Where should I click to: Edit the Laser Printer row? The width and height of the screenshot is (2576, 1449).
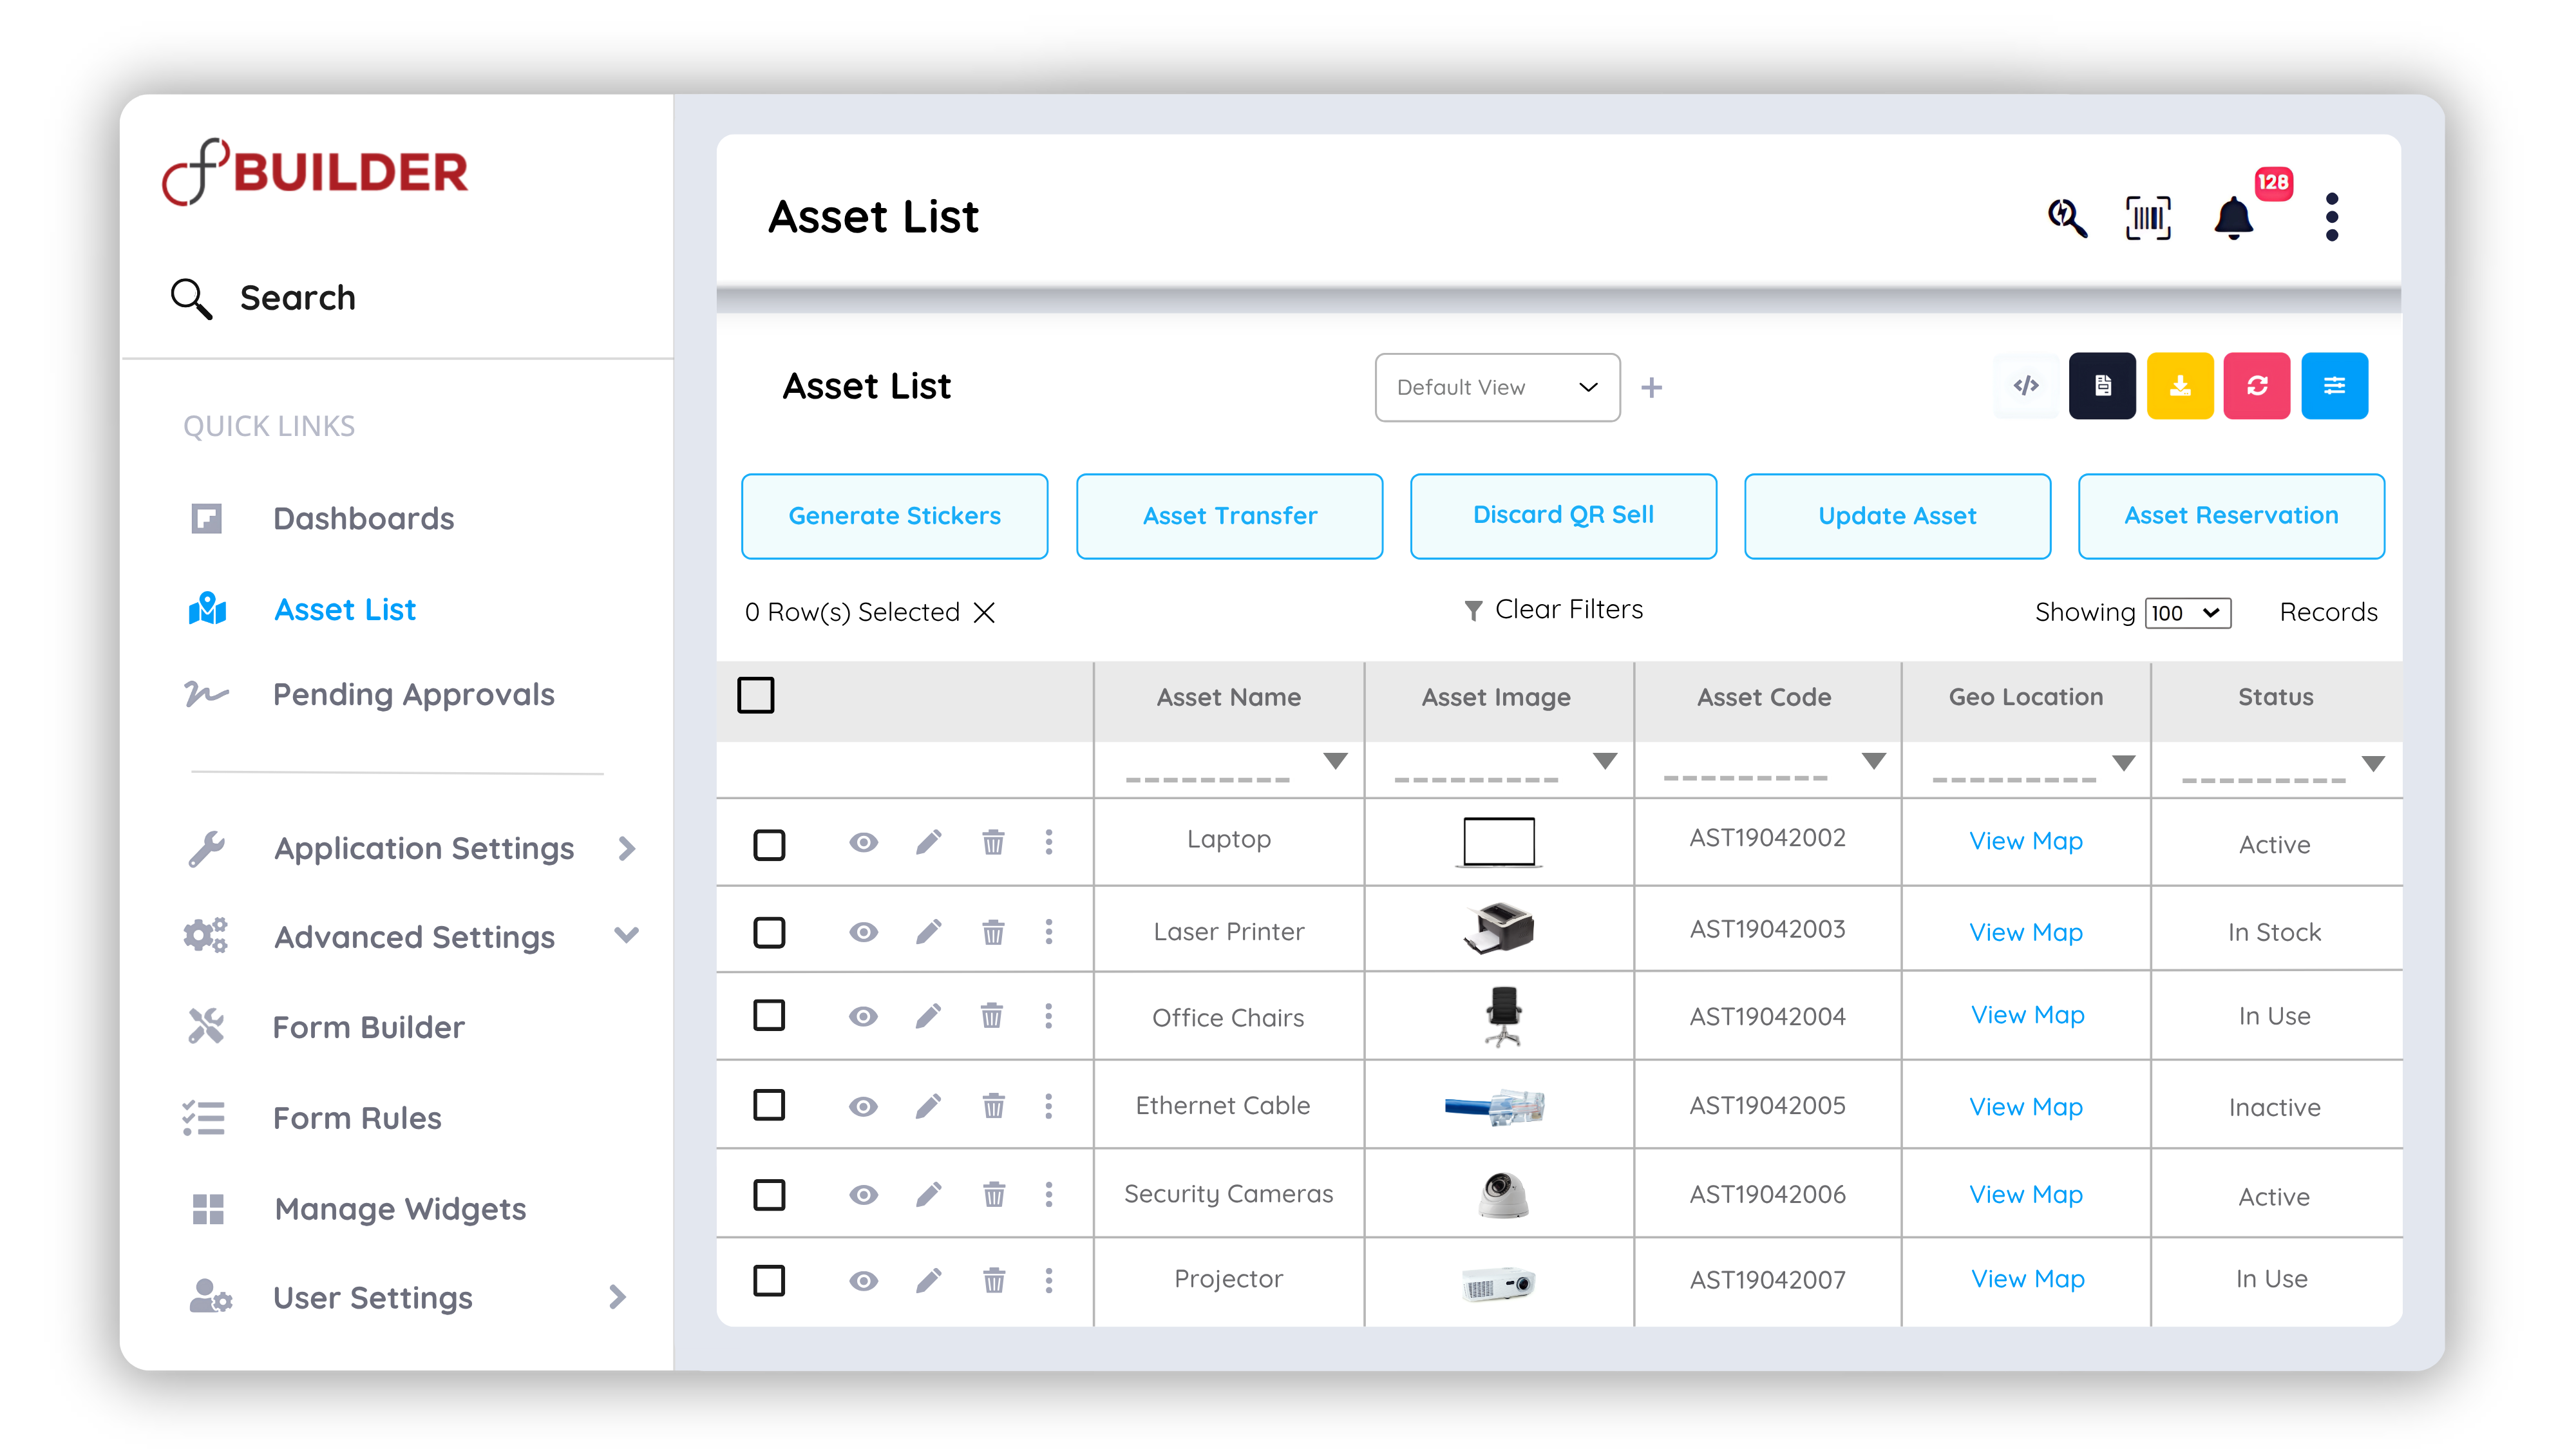(x=929, y=932)
